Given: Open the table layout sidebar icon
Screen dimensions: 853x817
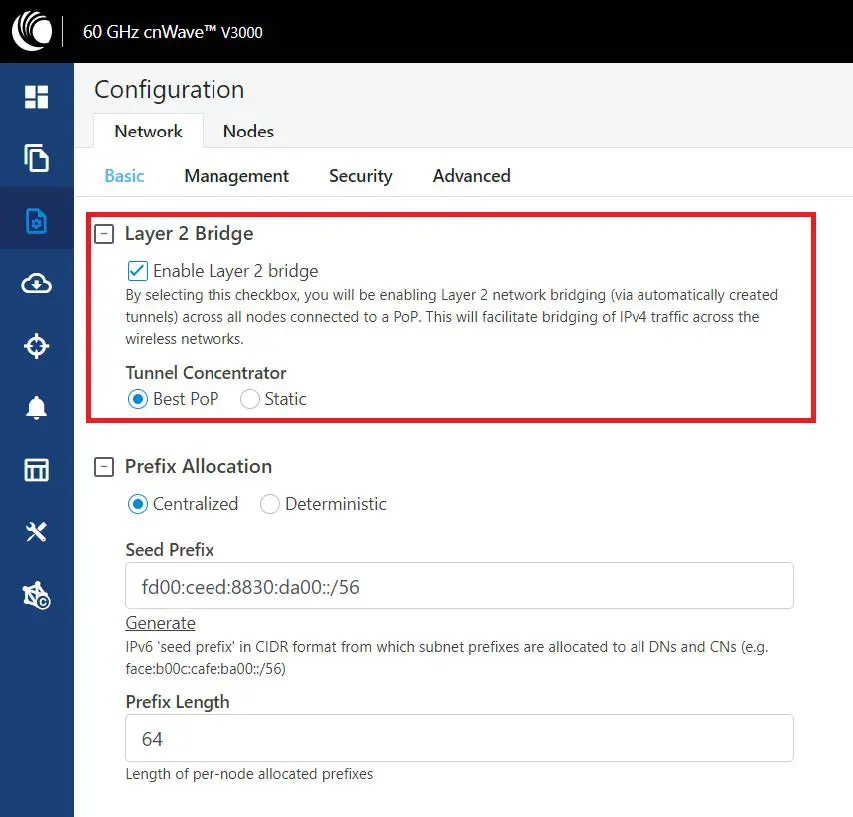Looking at the screenshot, I should point(37,470).
